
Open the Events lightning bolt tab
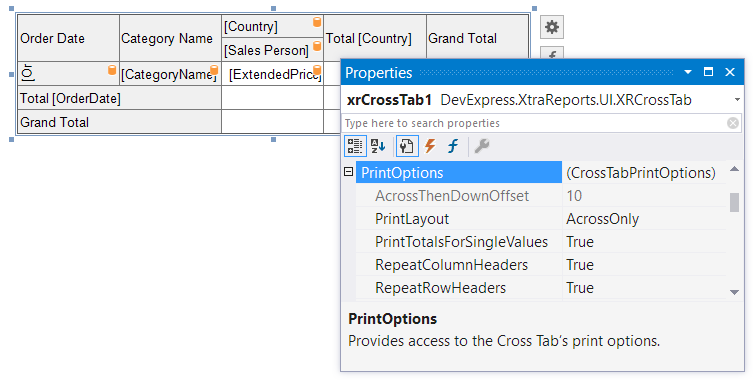point(430,146)
